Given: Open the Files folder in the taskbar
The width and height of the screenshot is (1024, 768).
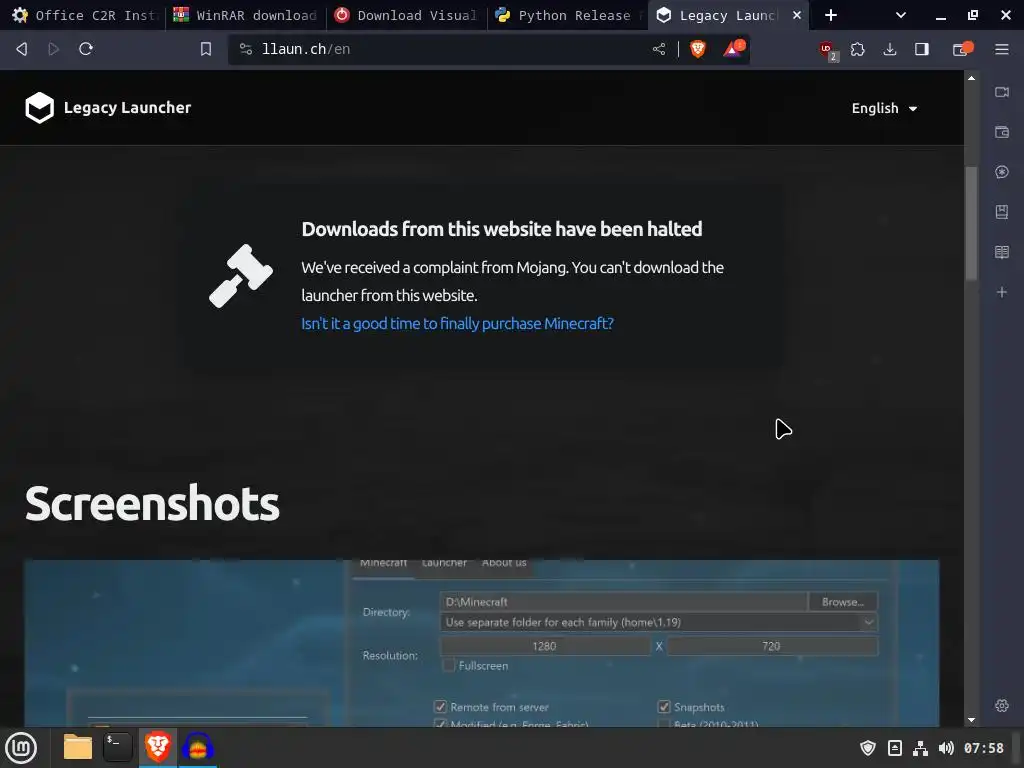Looking at the screenshot, I should point(78,746).
